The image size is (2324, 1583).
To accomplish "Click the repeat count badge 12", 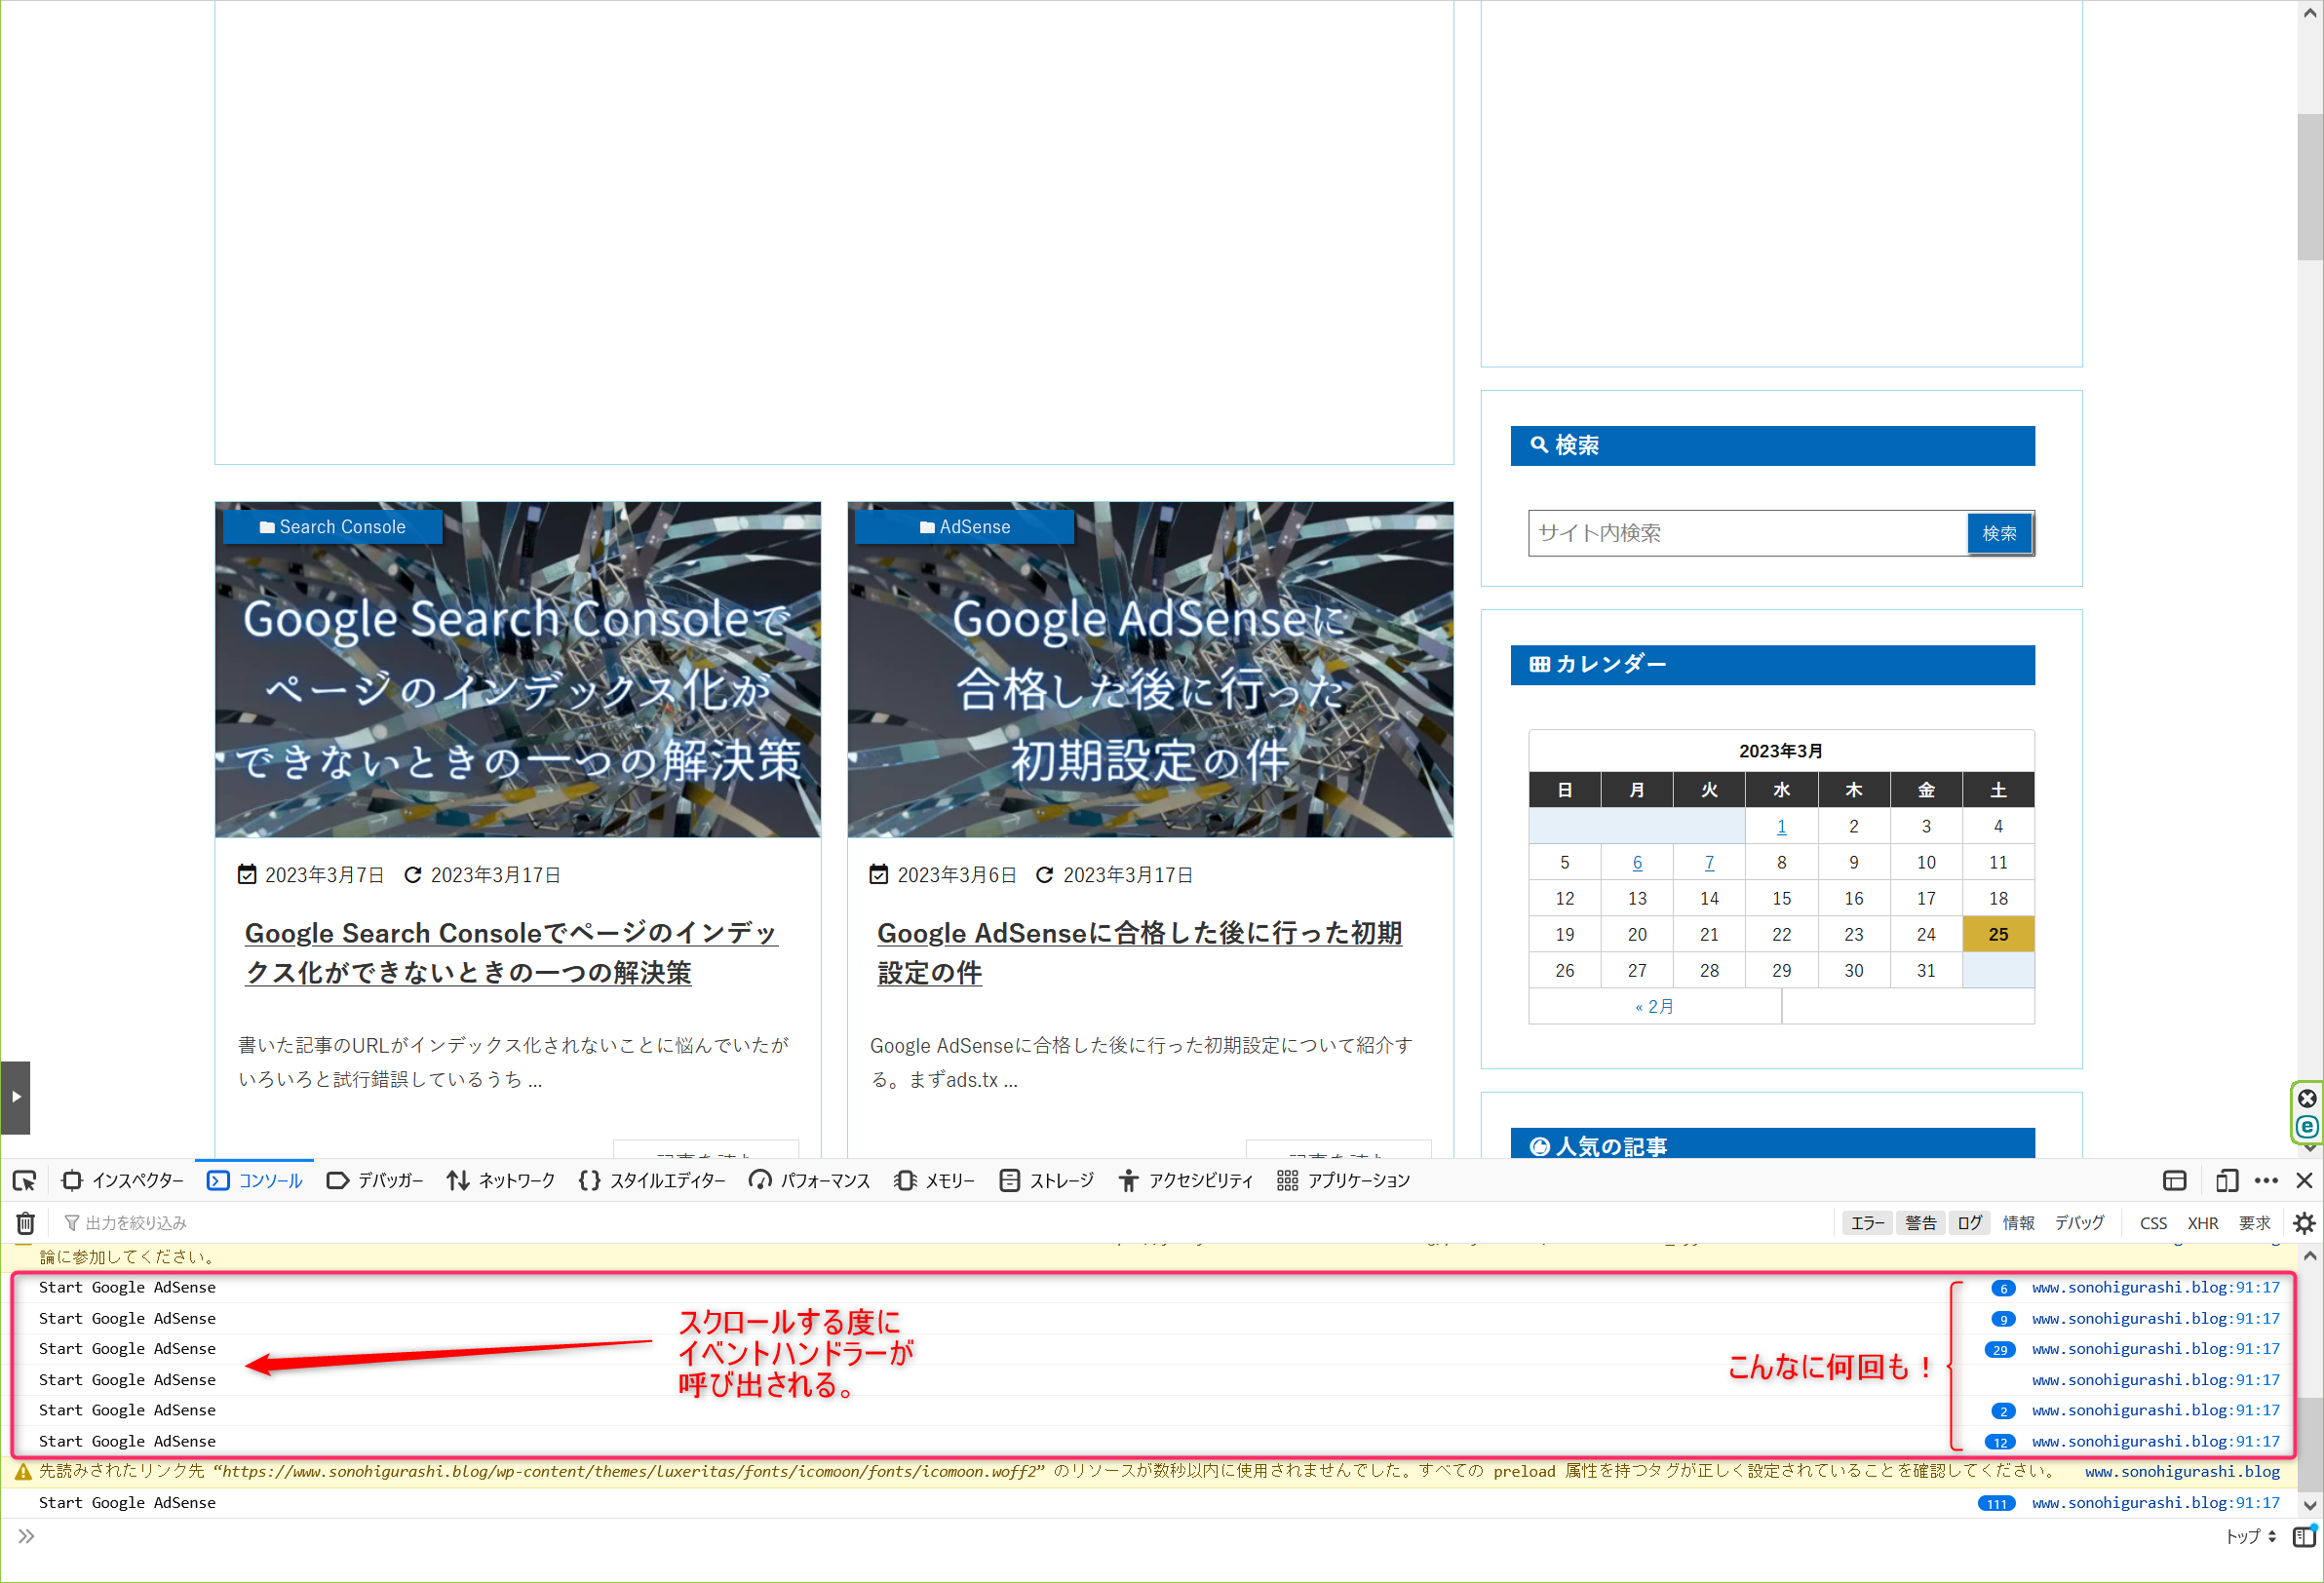I will tap(1999, 1442).
